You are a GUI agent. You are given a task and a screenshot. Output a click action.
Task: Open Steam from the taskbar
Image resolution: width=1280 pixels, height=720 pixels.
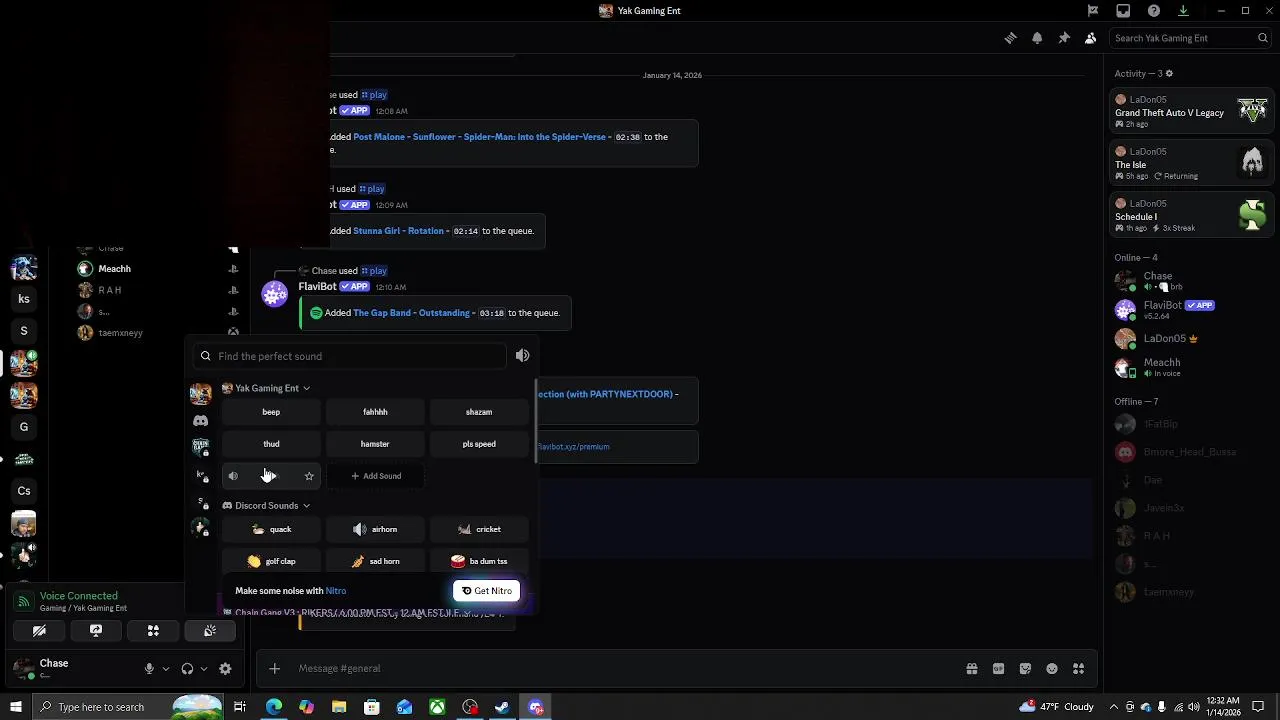[x=503, y=707]
